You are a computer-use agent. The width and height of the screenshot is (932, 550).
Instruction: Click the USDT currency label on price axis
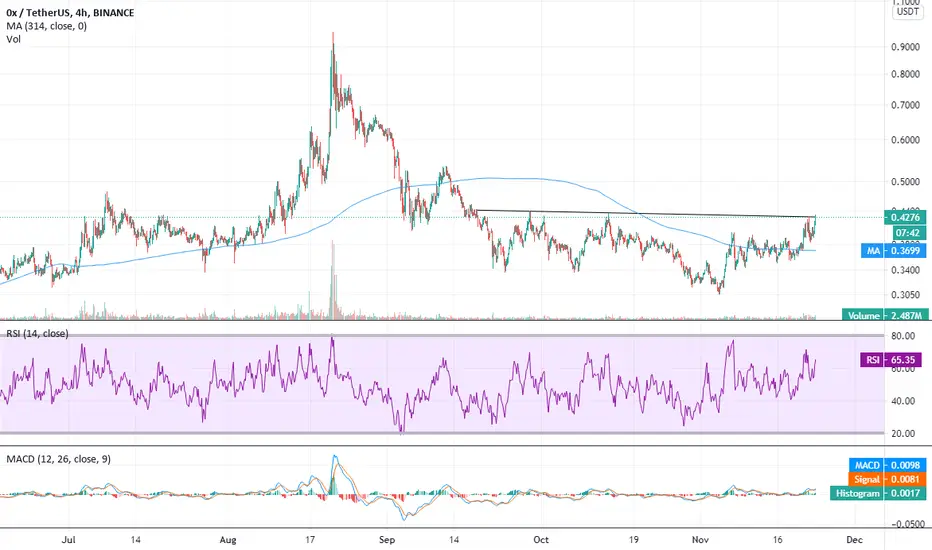tap(908, 11)
